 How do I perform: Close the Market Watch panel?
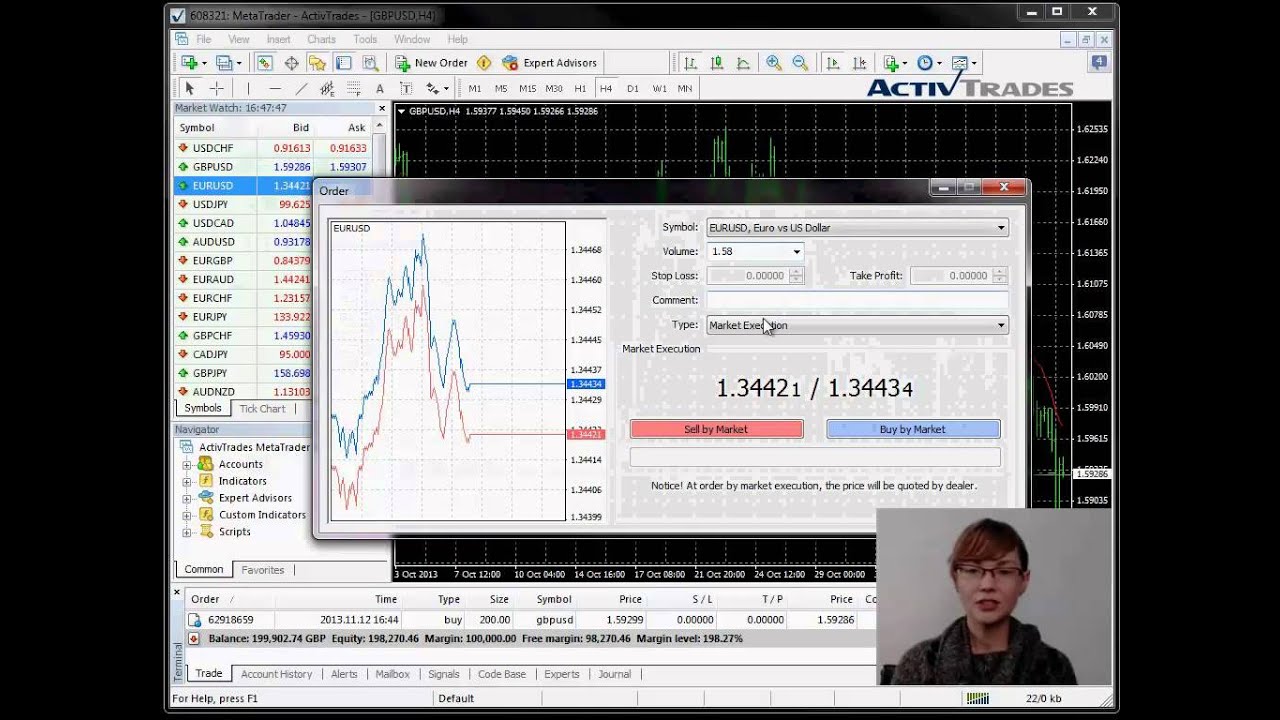[x=381, y=108]
